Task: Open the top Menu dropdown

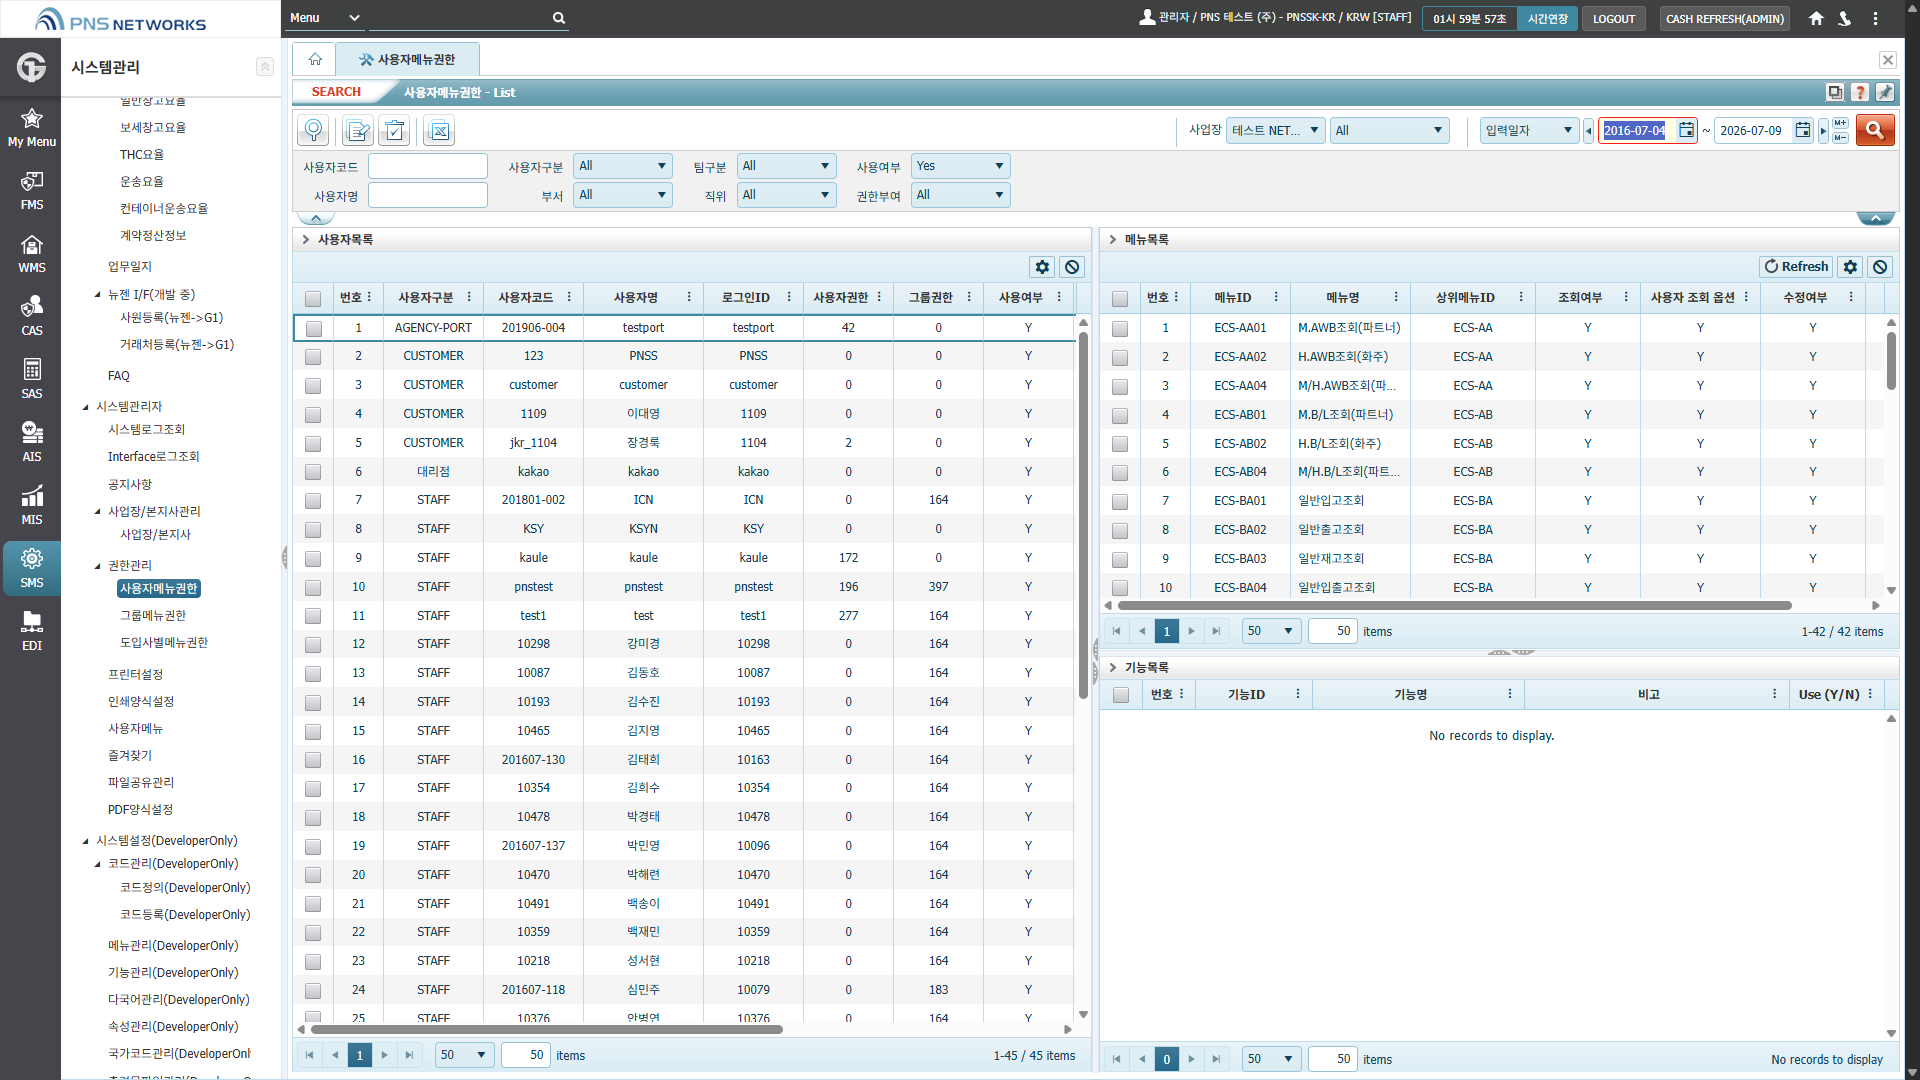Action: (324, 18)
